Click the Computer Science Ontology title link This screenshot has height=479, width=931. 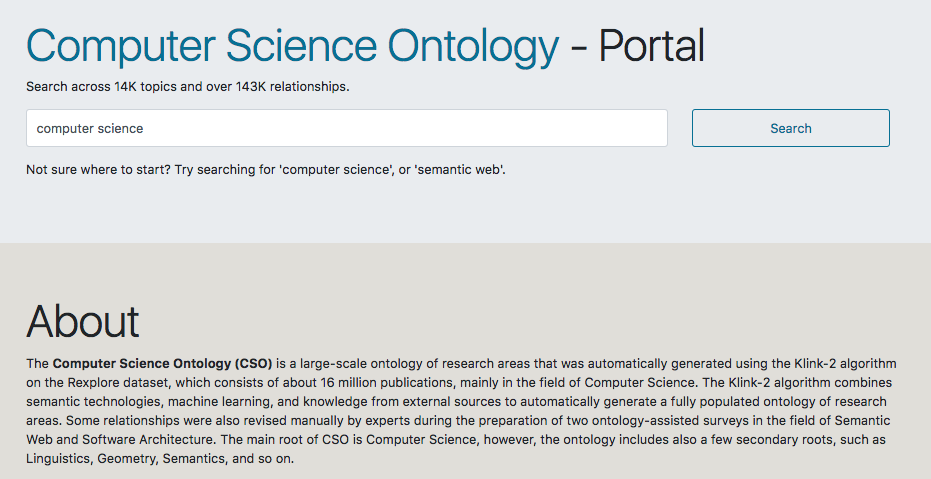tap(292, 46)
